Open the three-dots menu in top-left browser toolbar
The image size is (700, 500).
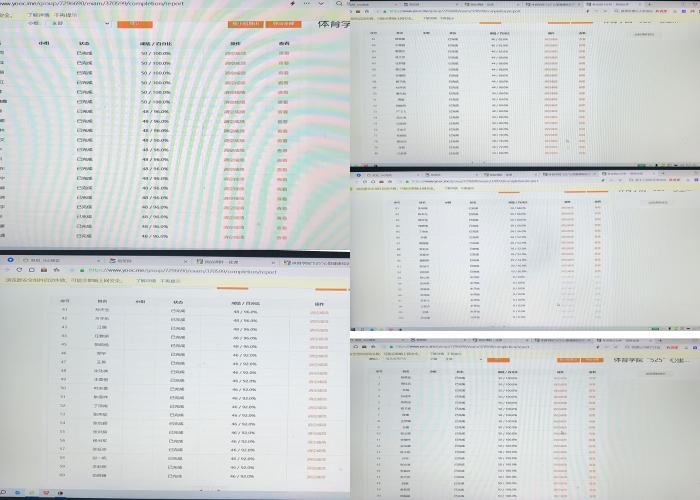coord(307,3)
